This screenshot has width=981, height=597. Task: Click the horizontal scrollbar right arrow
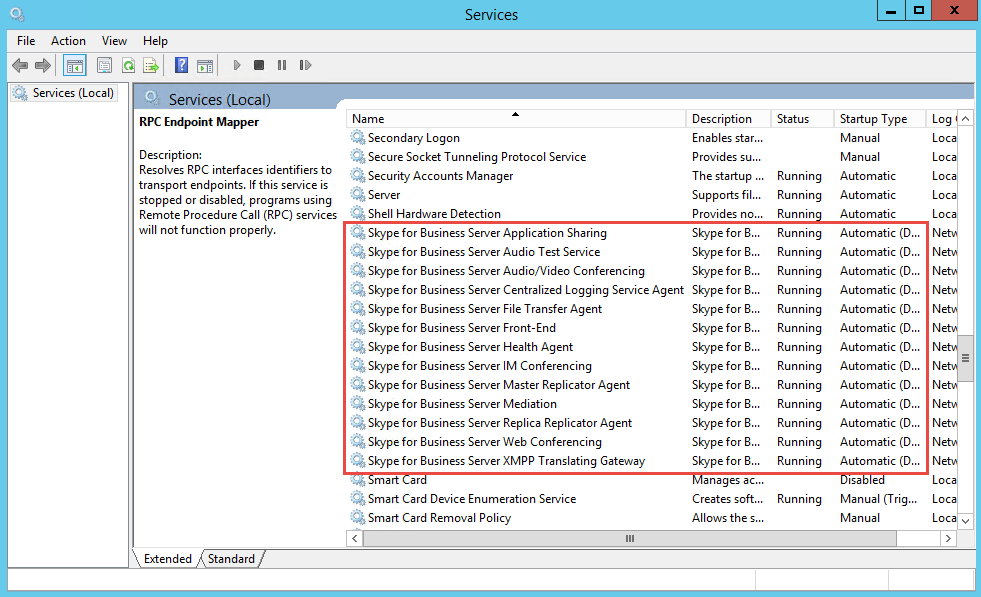tap(948, 538)
